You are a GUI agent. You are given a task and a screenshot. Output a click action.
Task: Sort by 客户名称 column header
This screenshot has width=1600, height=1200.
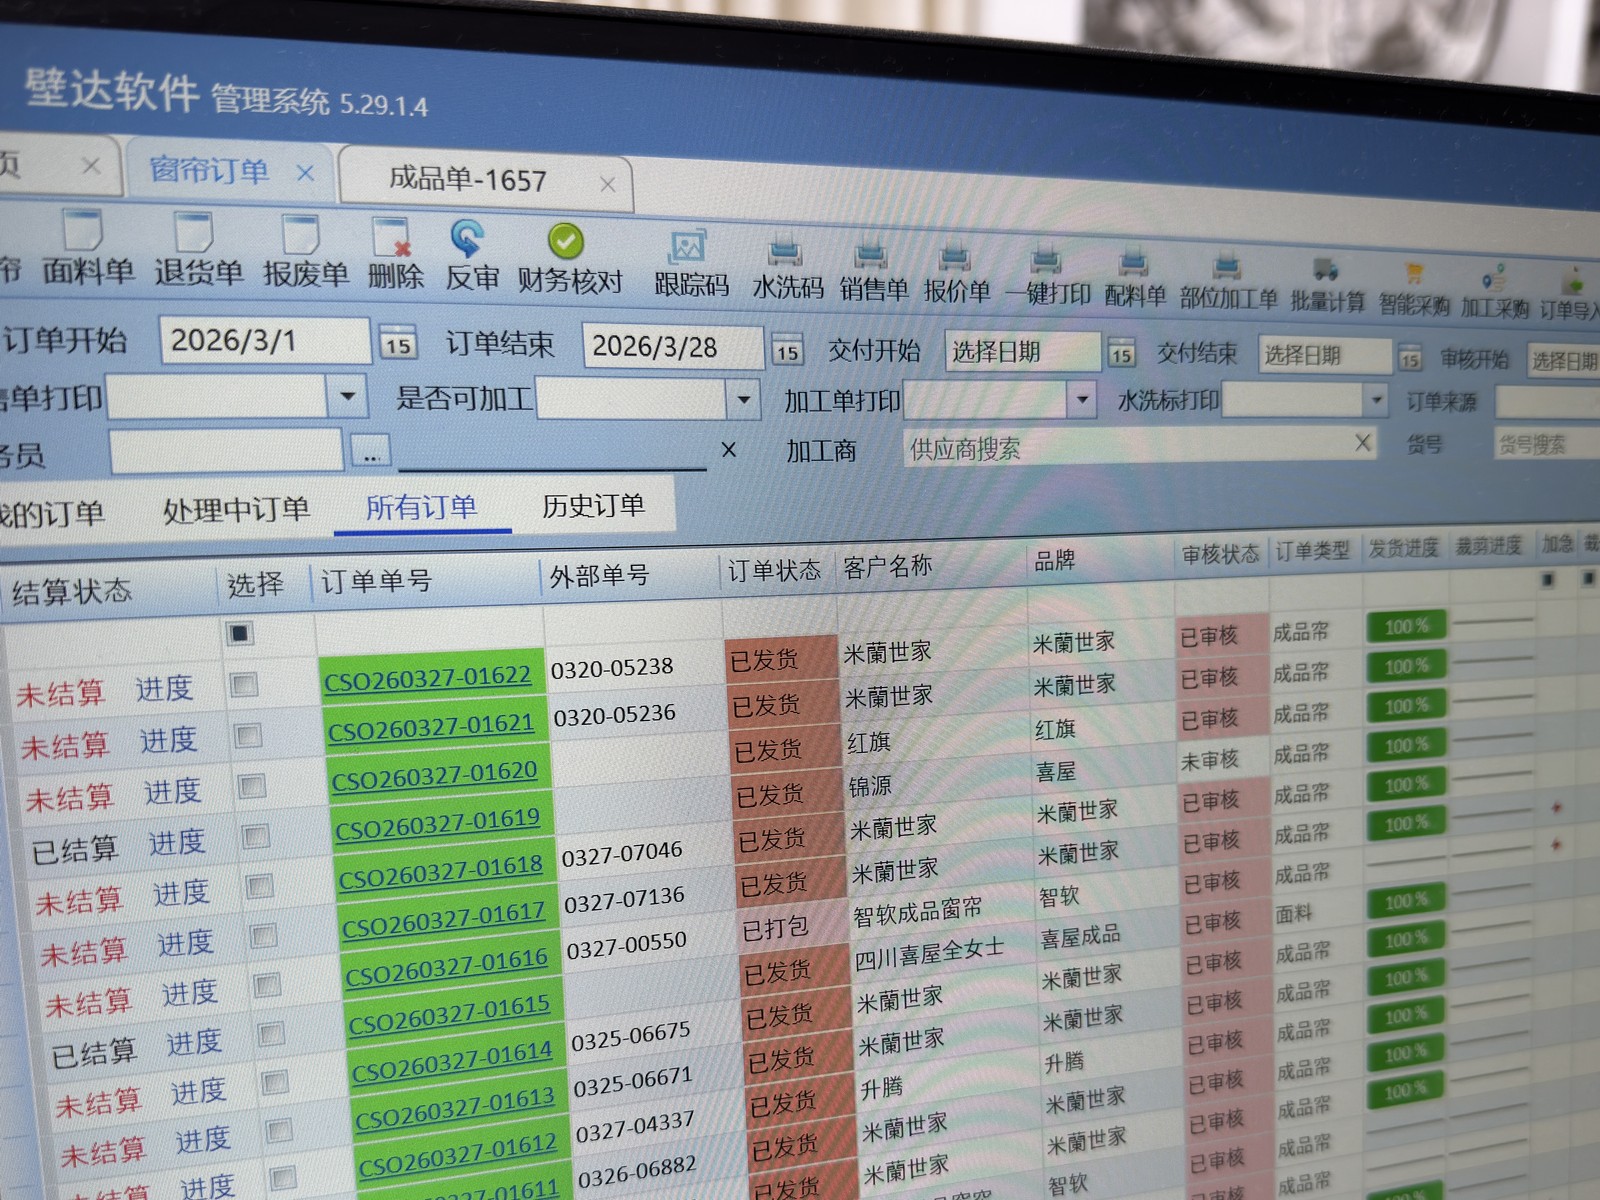tap(887, 567)
